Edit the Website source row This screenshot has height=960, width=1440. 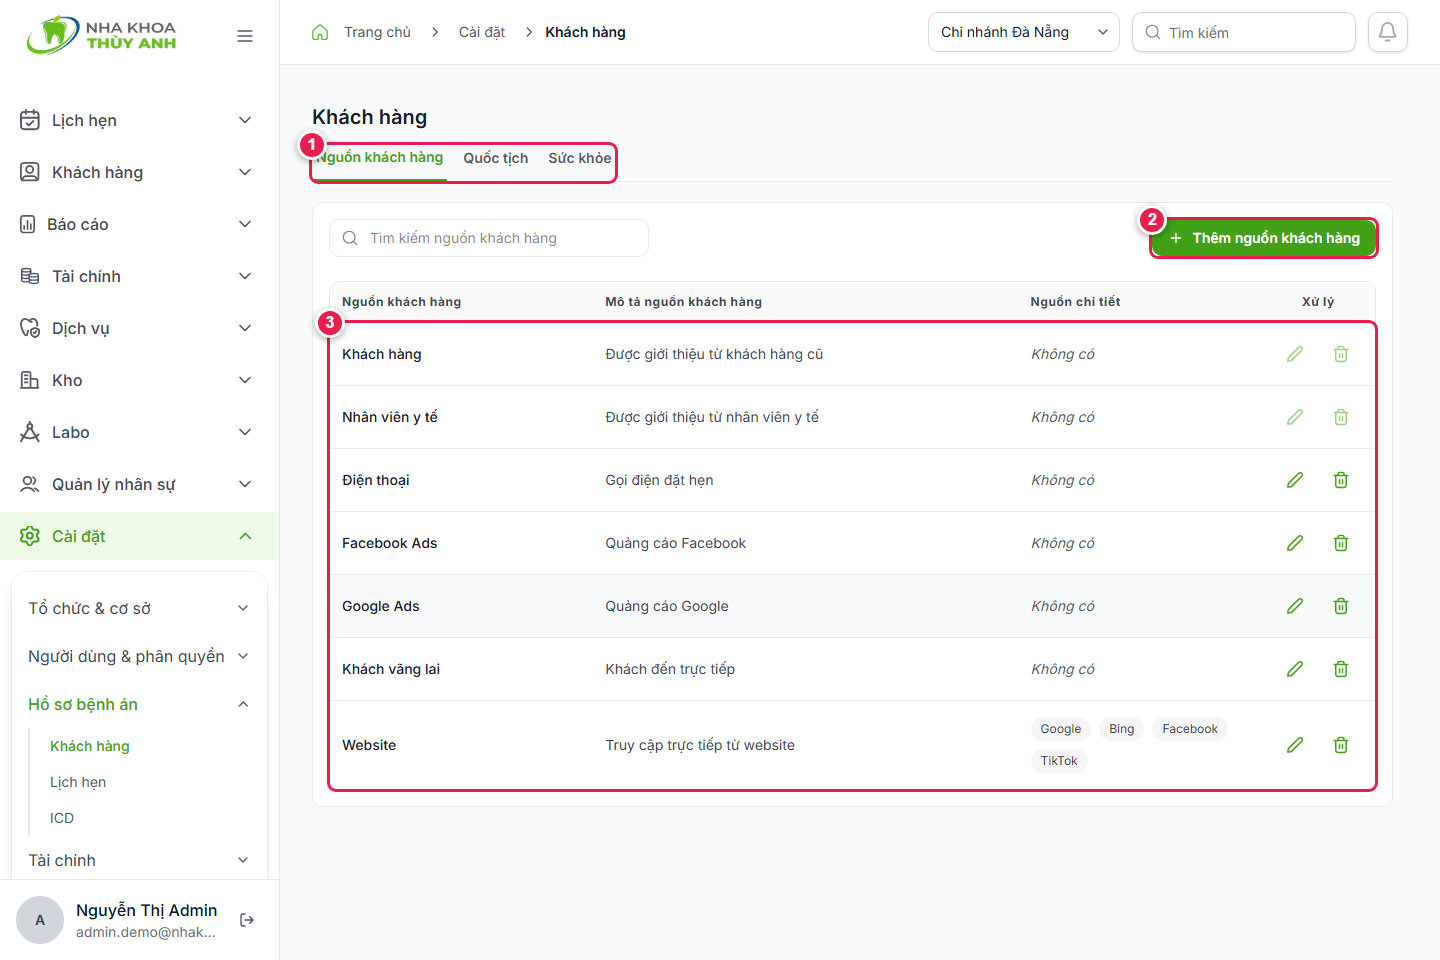coord(1295,745)
